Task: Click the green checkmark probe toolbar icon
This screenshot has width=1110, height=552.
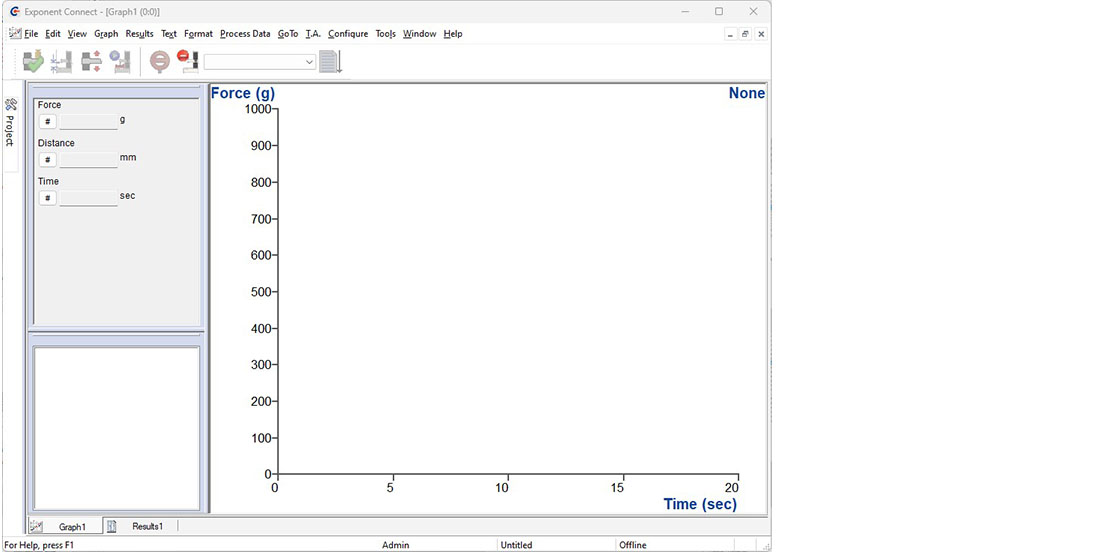Action: point(33,61)
